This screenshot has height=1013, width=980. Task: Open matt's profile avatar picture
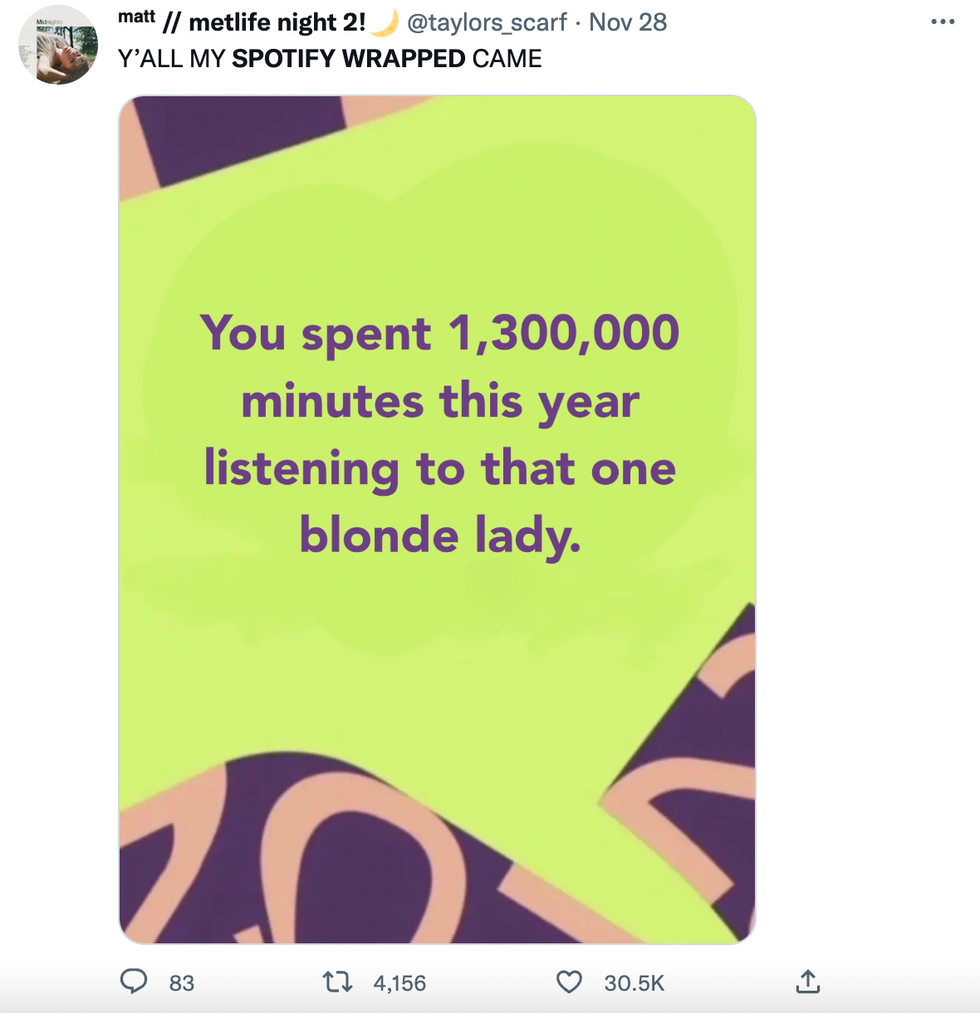click(58, 45)
